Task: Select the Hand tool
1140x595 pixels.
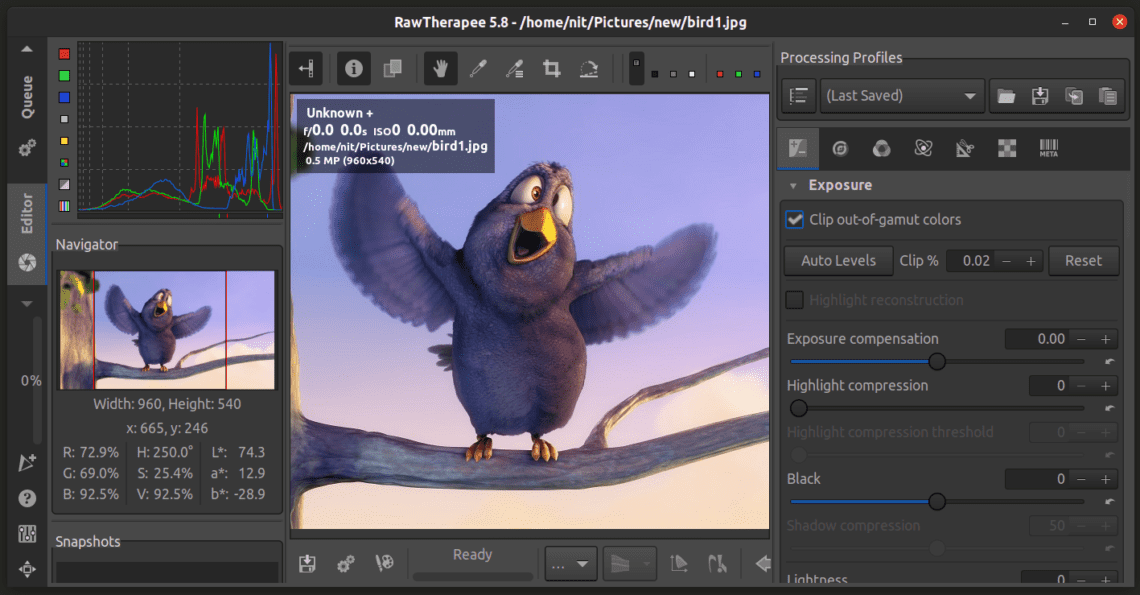Action: [440, 68]
